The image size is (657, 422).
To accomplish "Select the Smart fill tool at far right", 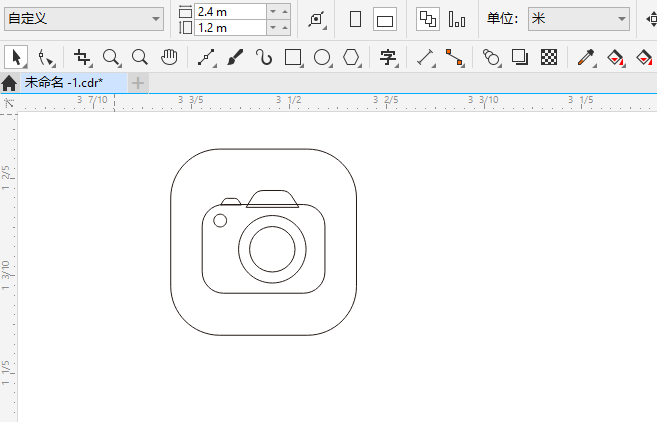I will point(644,57).
